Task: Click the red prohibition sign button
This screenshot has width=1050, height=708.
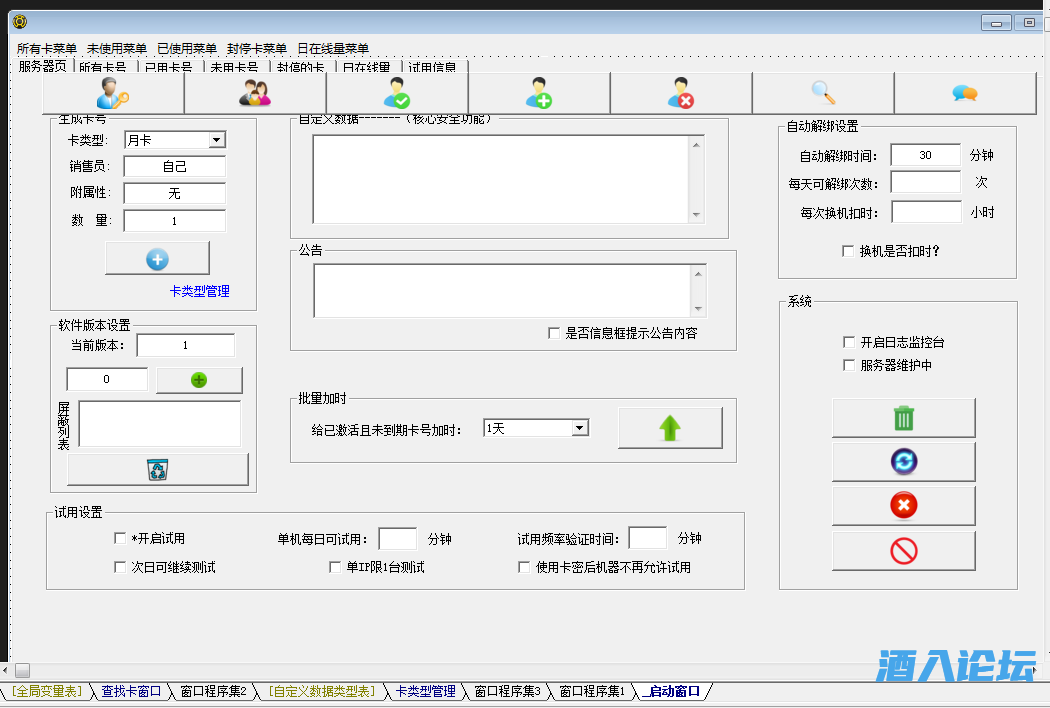Action: pos(903,551)
